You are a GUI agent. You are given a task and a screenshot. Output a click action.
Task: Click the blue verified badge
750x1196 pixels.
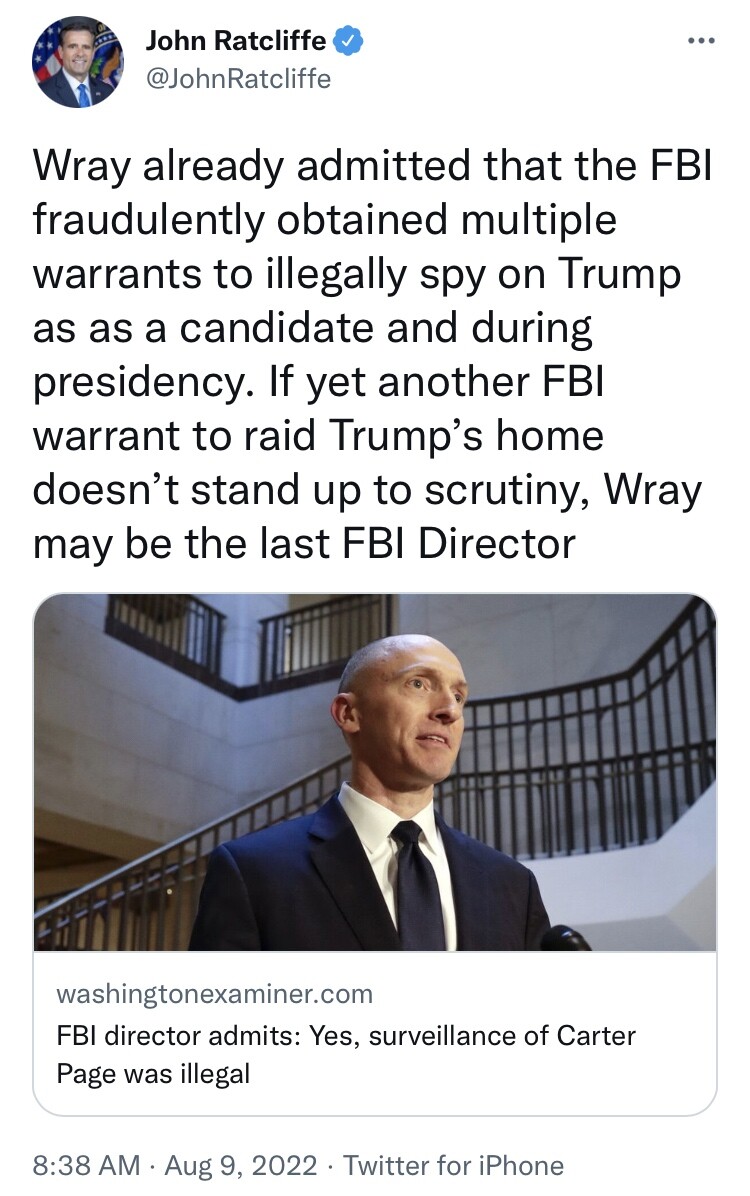(x=349, y=40)
